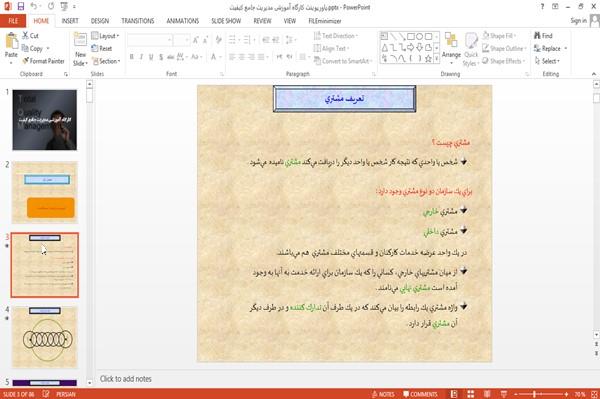Select slide 4 thumbnail with circles diagram

pyautogui.click(x=45, y=337)
